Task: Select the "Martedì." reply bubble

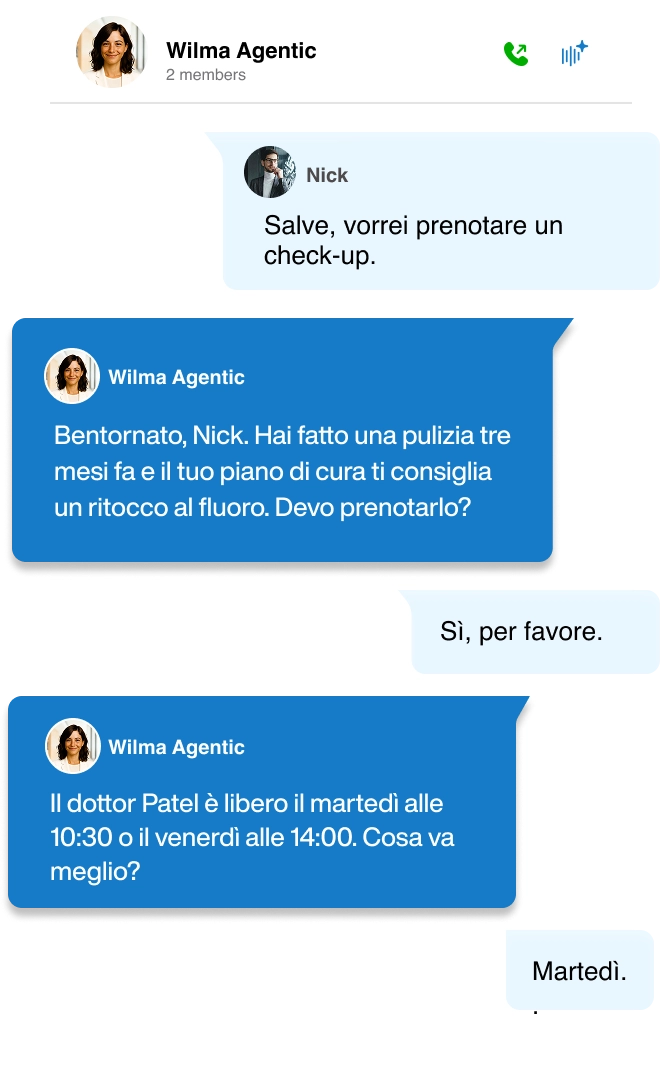Action: tap(579, 970)
